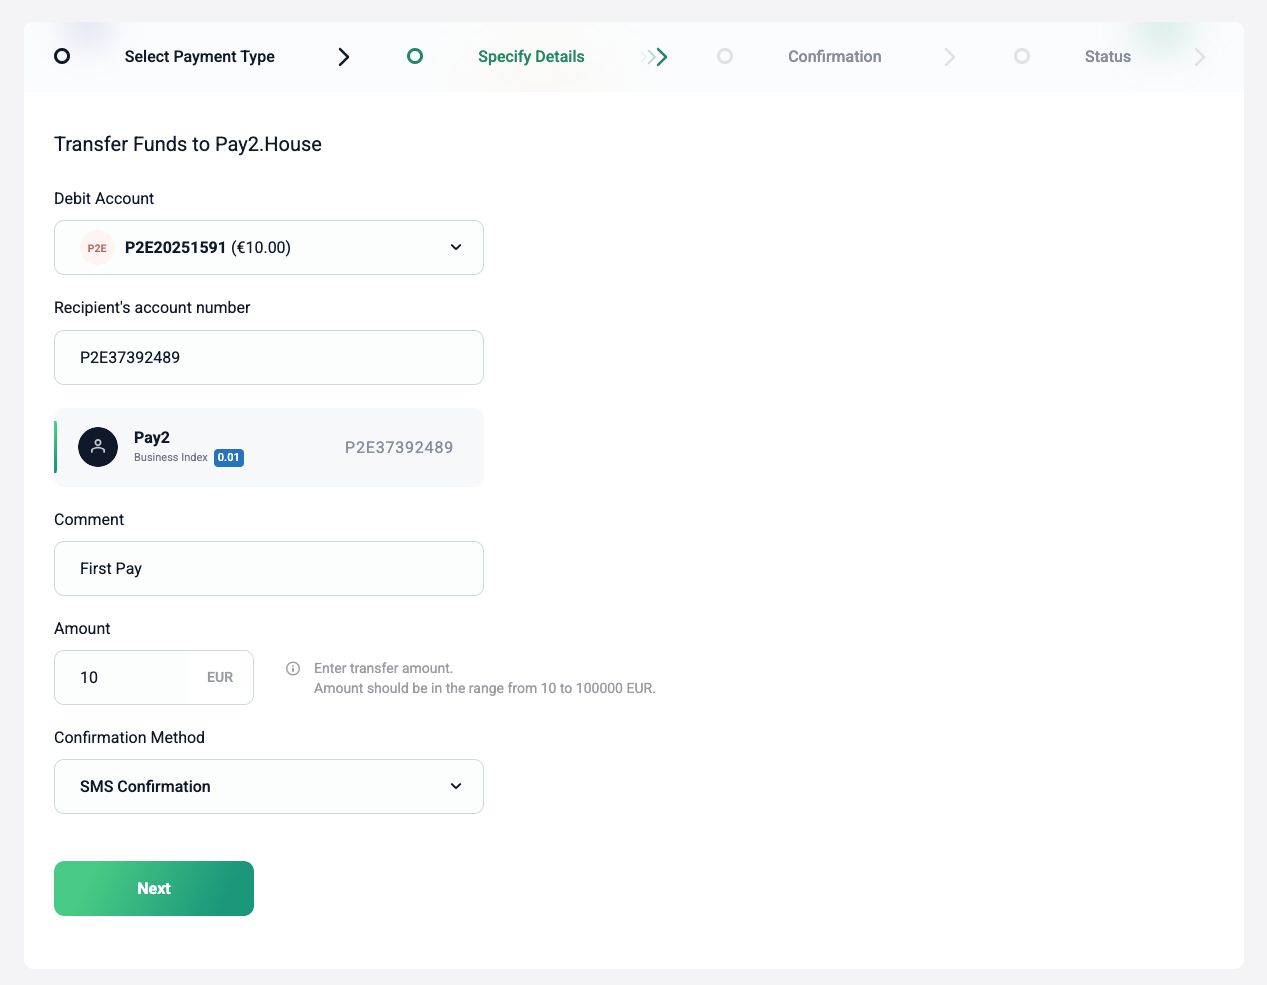Click the Specify Details step circle icon
This screenshot has height=985, width=1267.
(x=415, y=56)
